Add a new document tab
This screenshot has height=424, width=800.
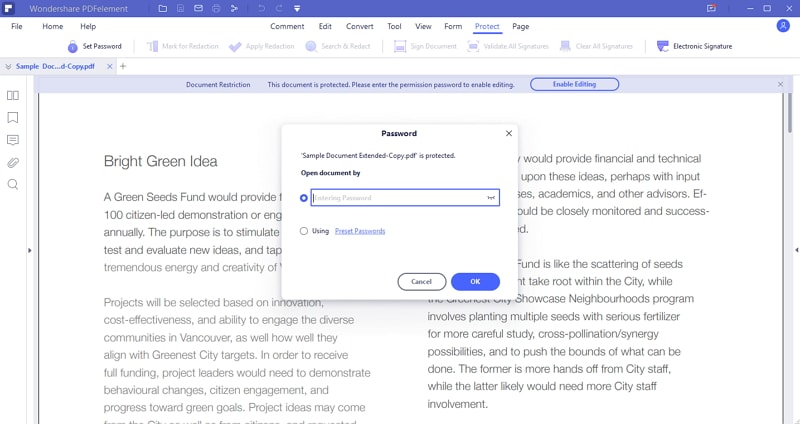click(x=123, y=66)
